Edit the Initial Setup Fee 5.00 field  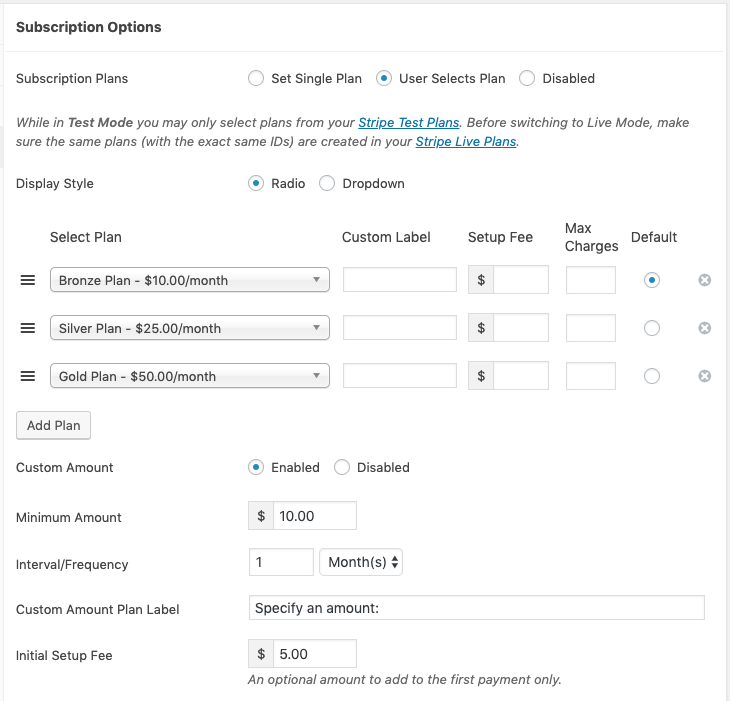[315, 654]
